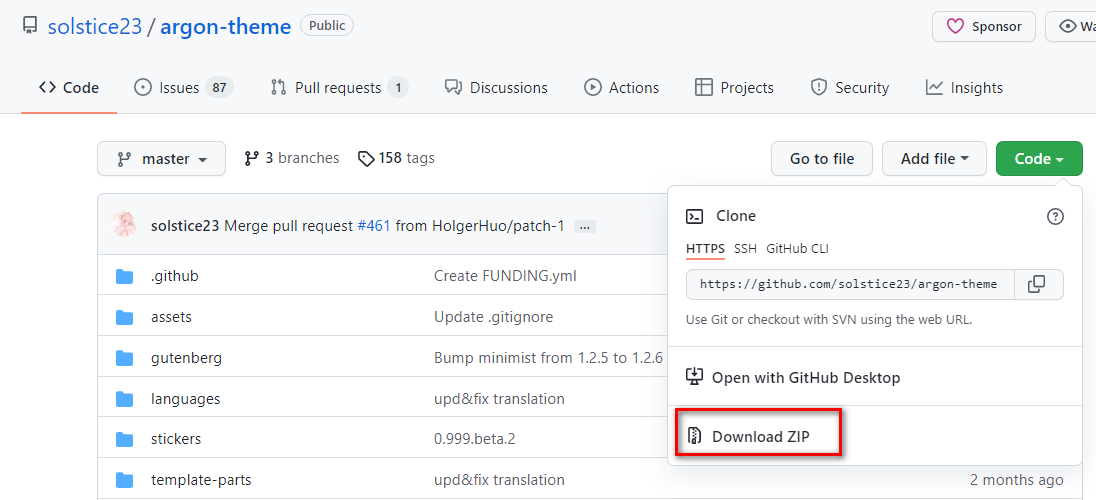Open the Security tab
1096x500 pixels.
click(849, 87)
